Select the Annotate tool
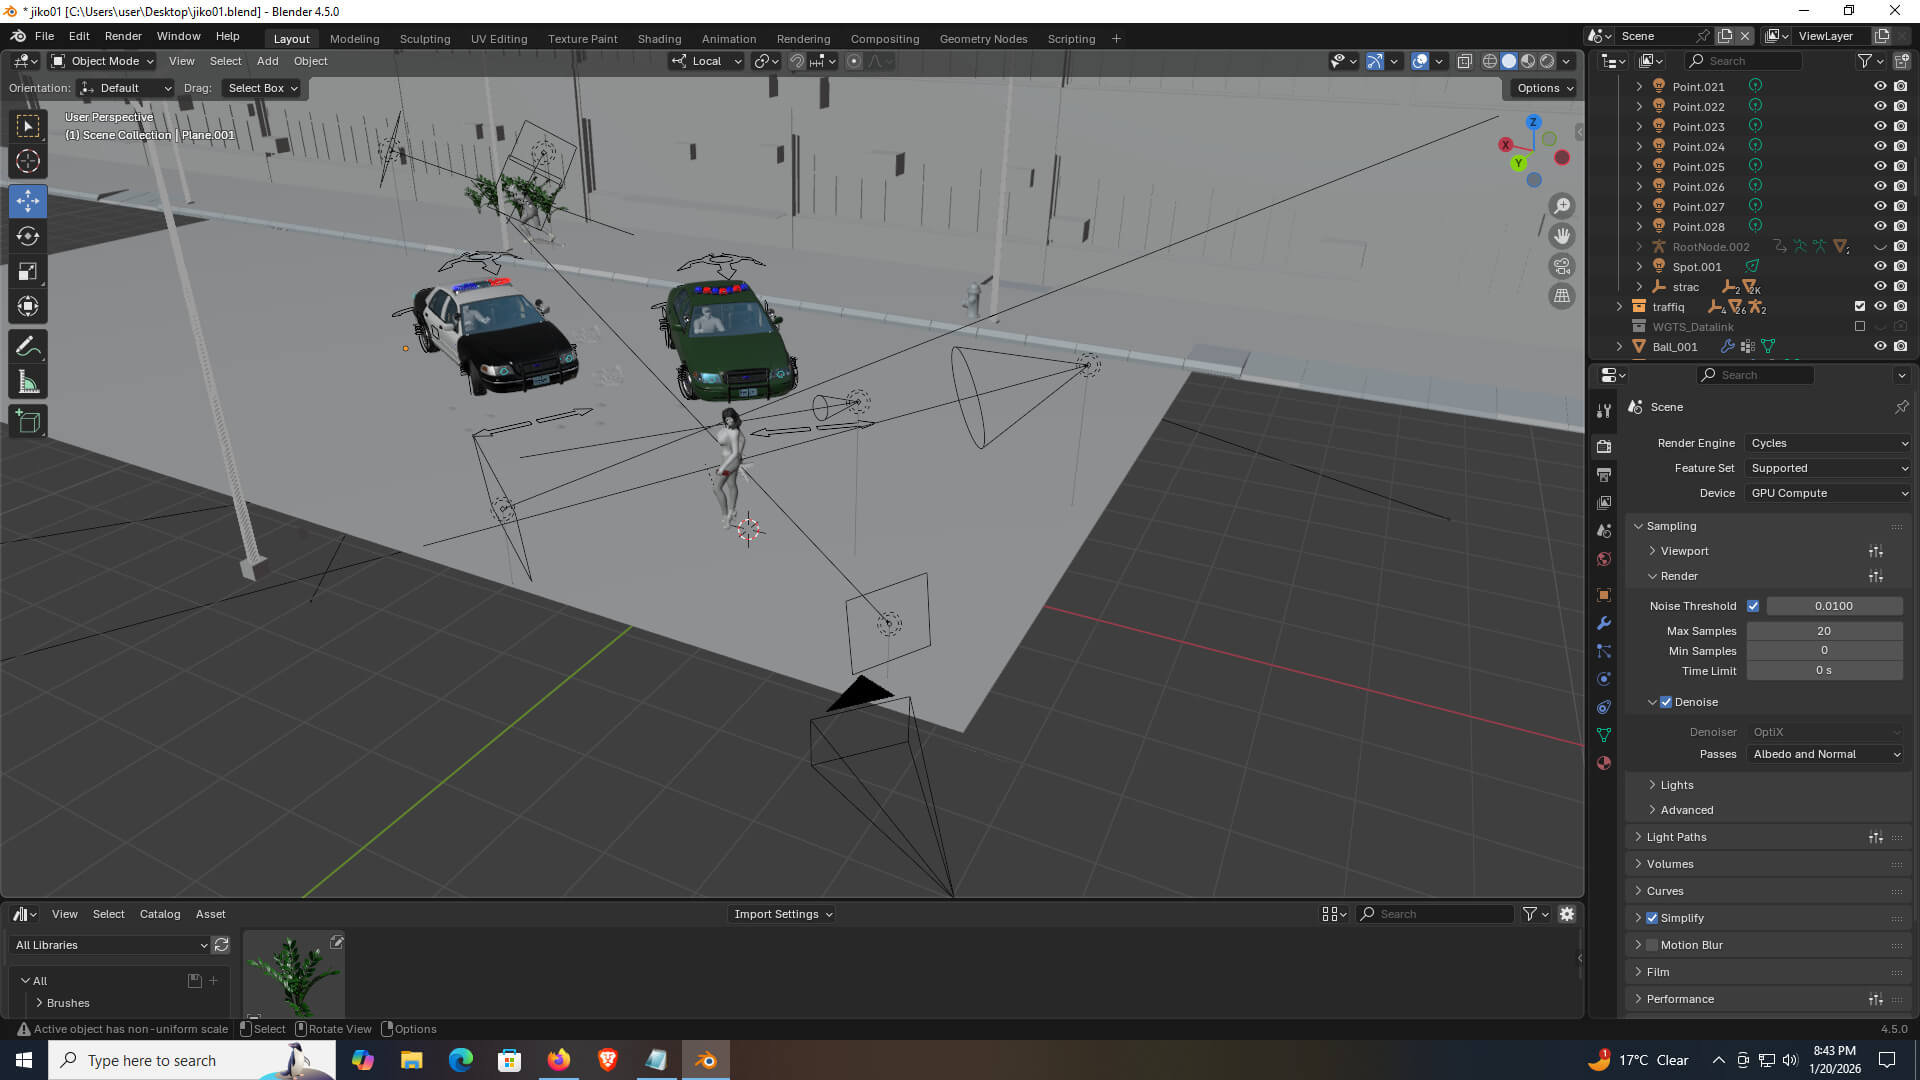The height and width of the screenshot is (1080, 1920). 28,347
